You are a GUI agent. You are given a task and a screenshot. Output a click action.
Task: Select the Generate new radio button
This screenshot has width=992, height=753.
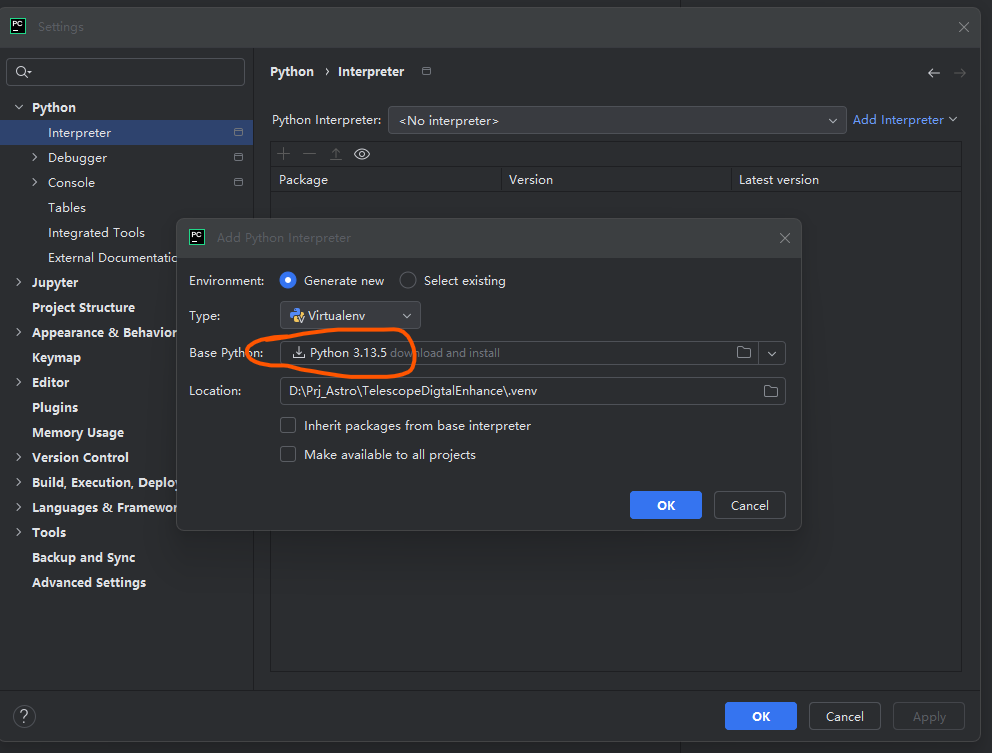(288, 280)
